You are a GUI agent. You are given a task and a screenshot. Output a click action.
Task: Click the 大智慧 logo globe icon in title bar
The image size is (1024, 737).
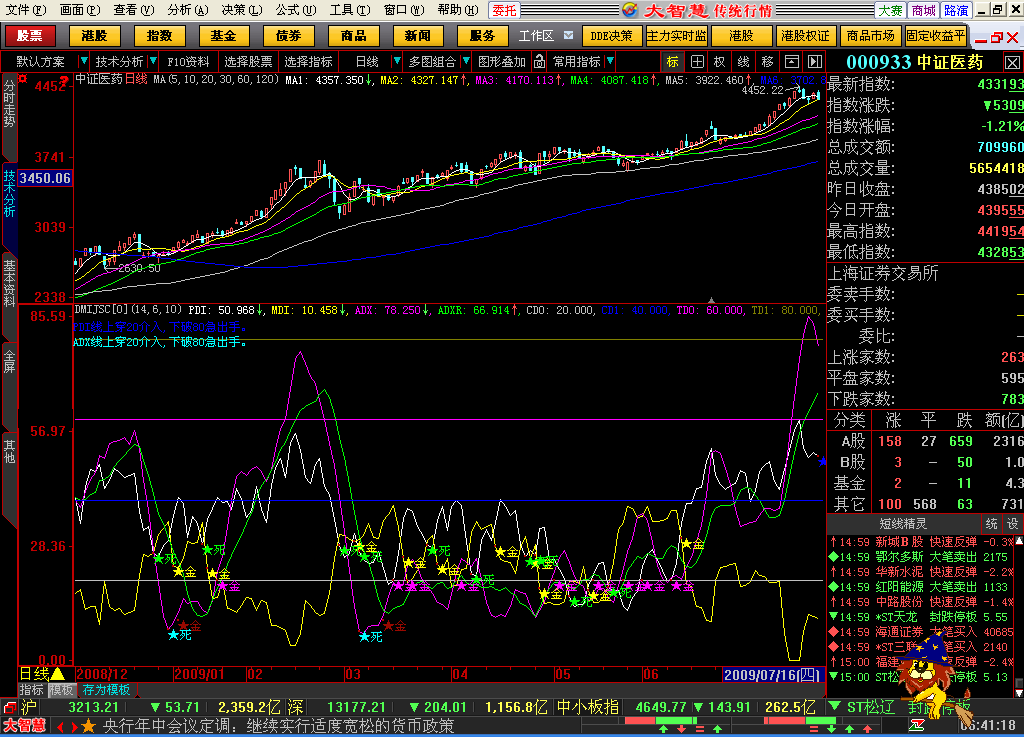click(630, 10)
